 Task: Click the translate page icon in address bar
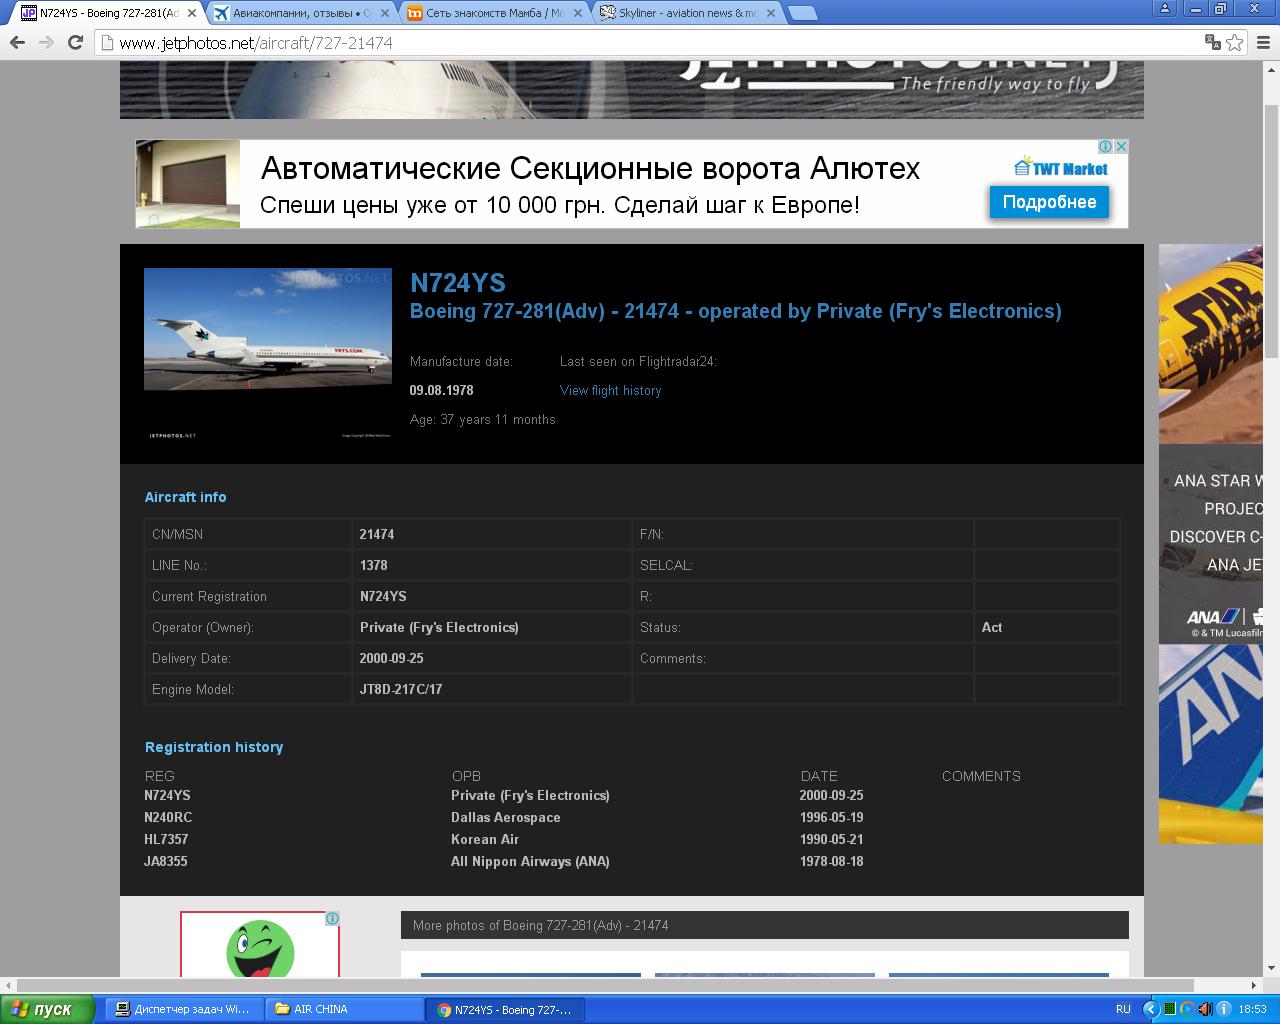coord(1212,42)
